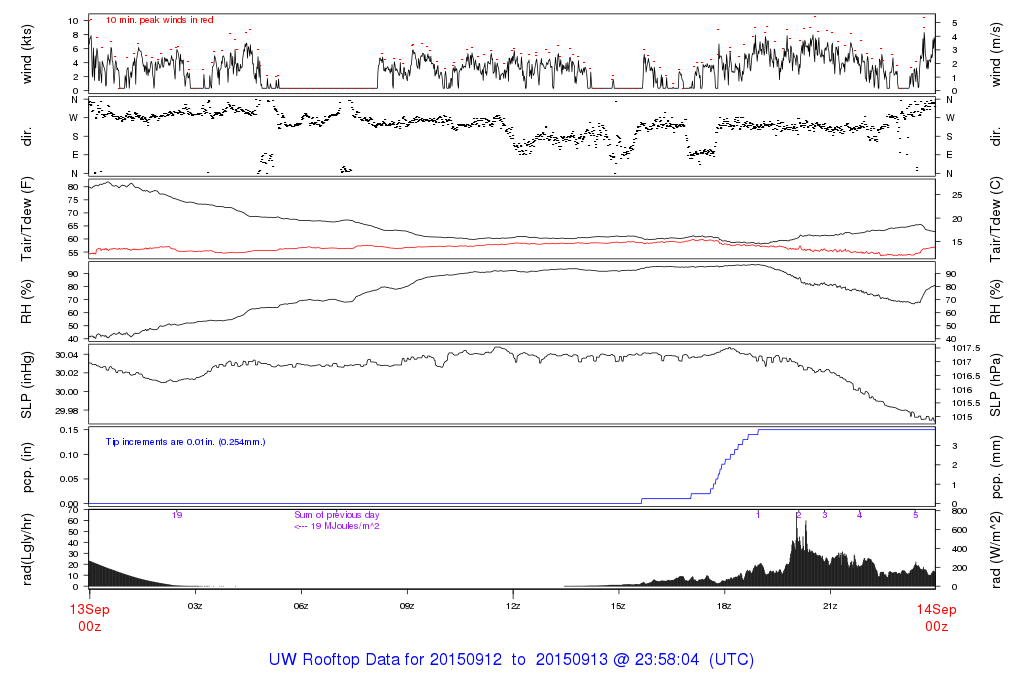
Task: Select the 21z time axis marker
Action: click(x=830, y=607)
